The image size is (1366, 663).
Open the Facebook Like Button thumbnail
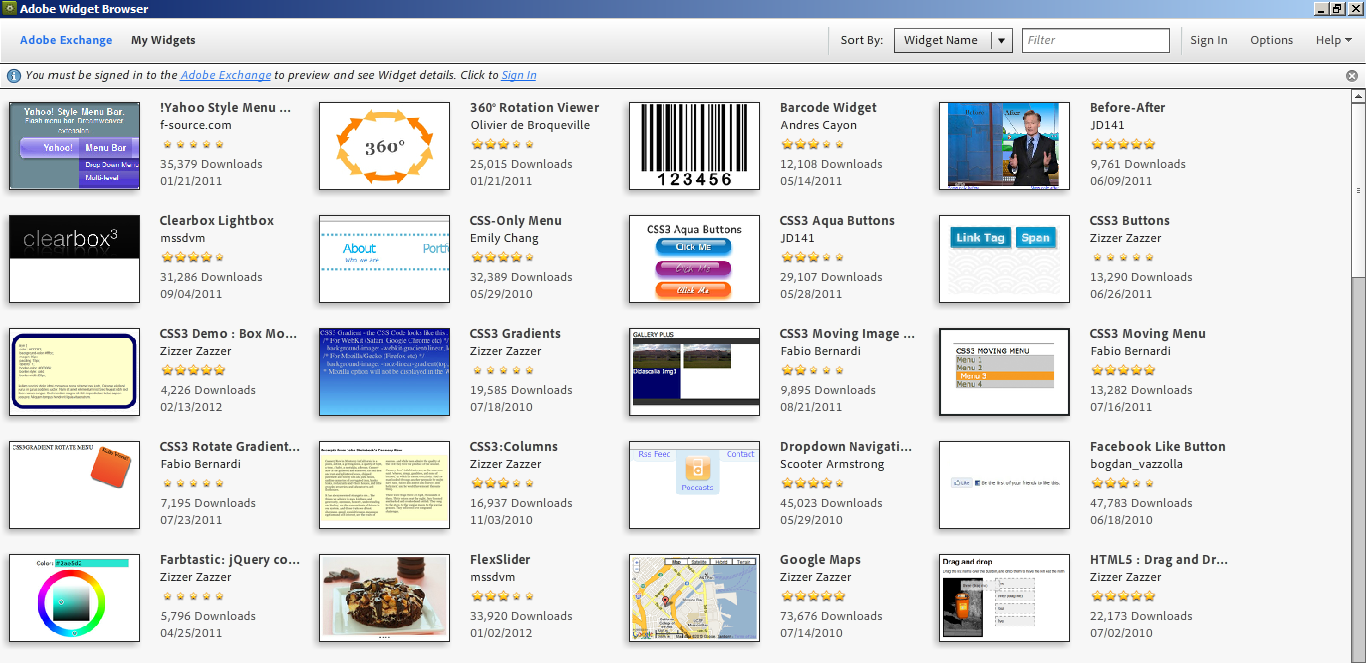pos(1005,485)
